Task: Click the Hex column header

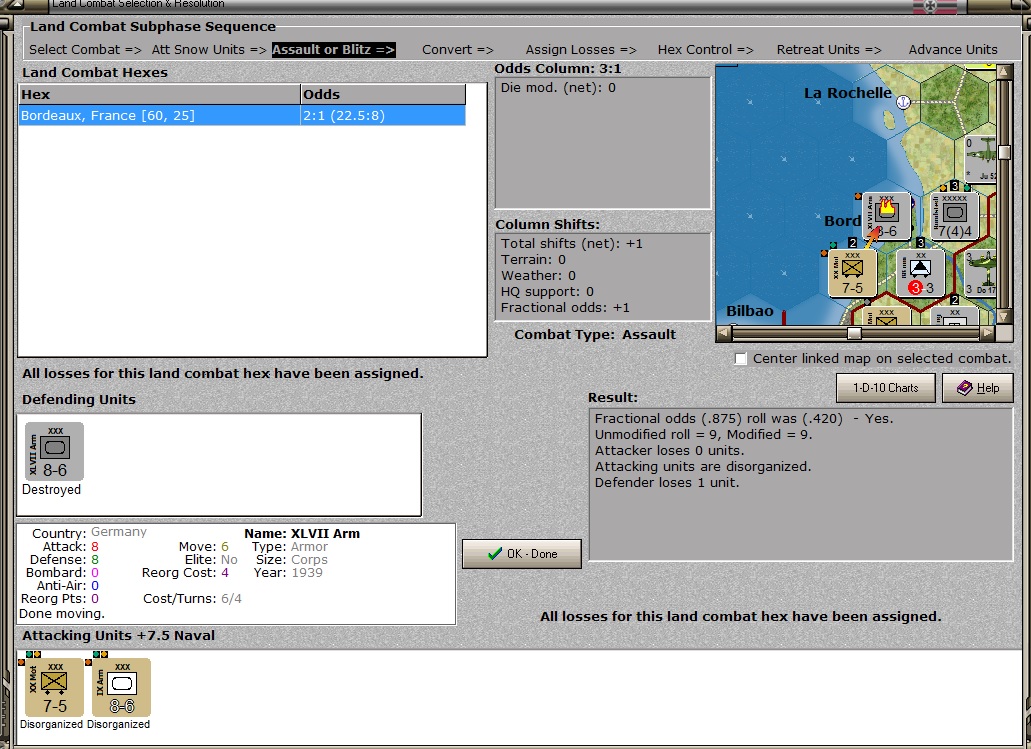Action: click(159, 95)
